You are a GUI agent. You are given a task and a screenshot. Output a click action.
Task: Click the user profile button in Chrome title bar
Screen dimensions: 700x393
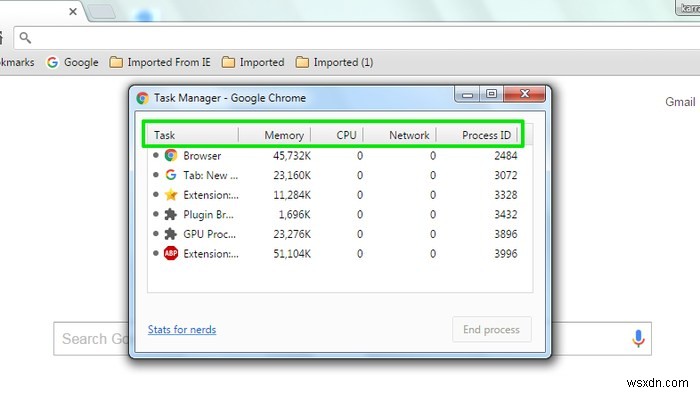688,8
